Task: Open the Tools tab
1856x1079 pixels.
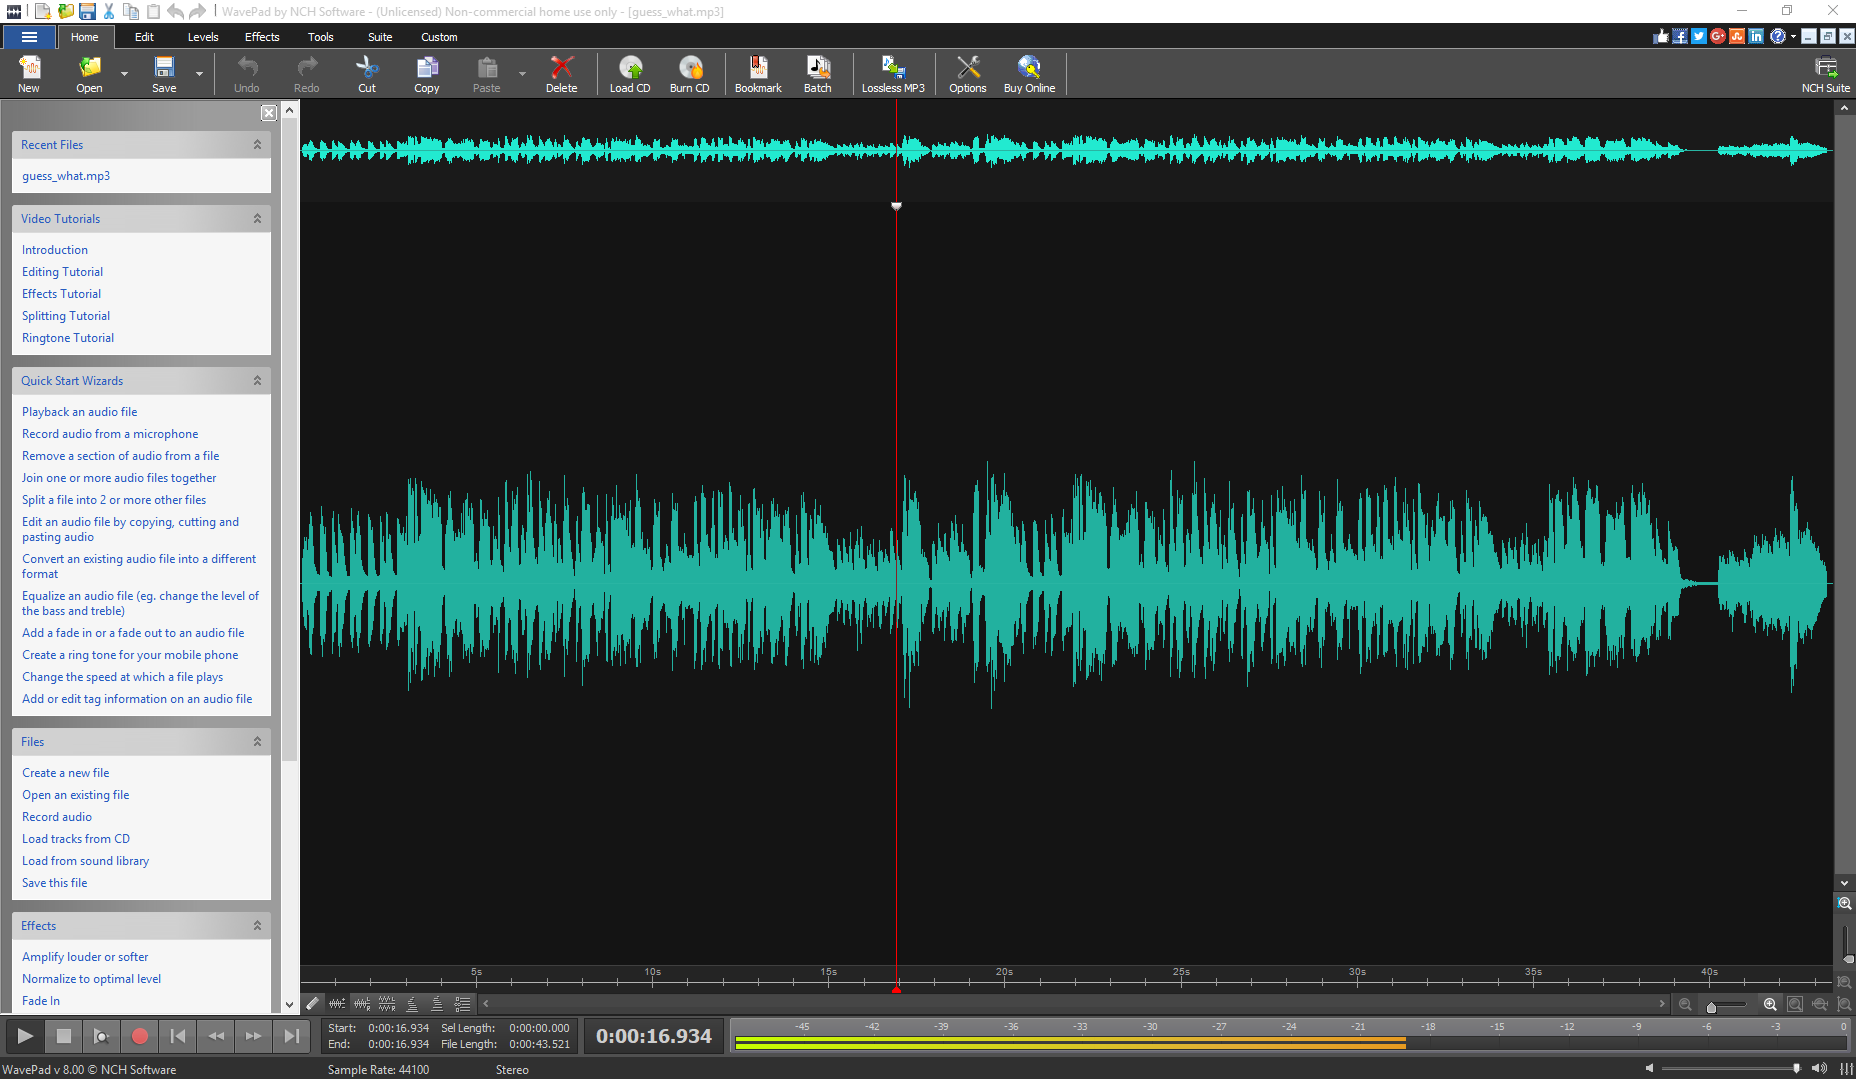Action: pyautogui.click(x=321, y=37)
